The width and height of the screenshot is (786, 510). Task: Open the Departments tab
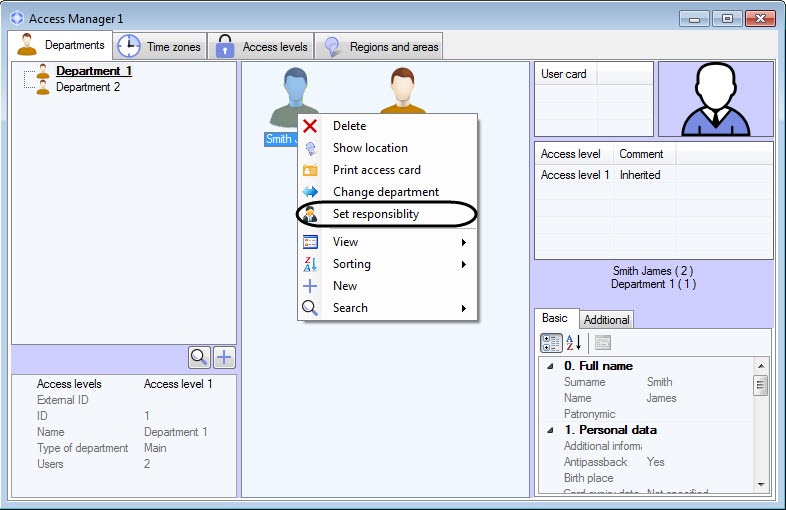(x=61, y=45)
